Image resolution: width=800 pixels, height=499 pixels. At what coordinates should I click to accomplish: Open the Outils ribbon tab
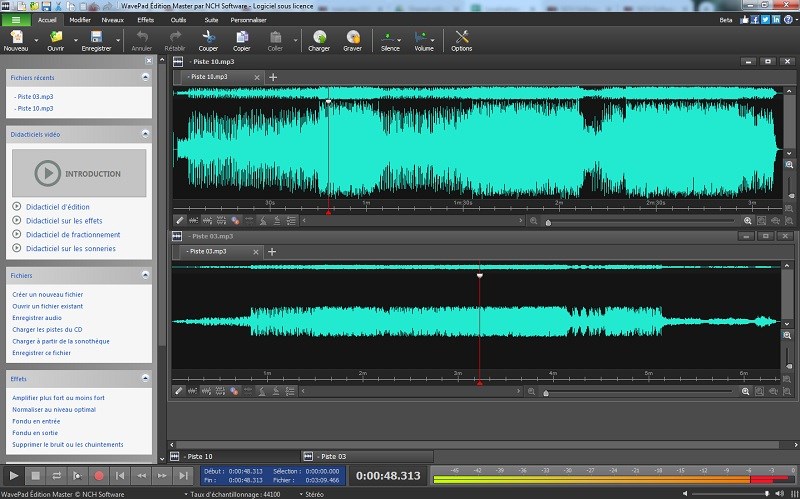178,20
